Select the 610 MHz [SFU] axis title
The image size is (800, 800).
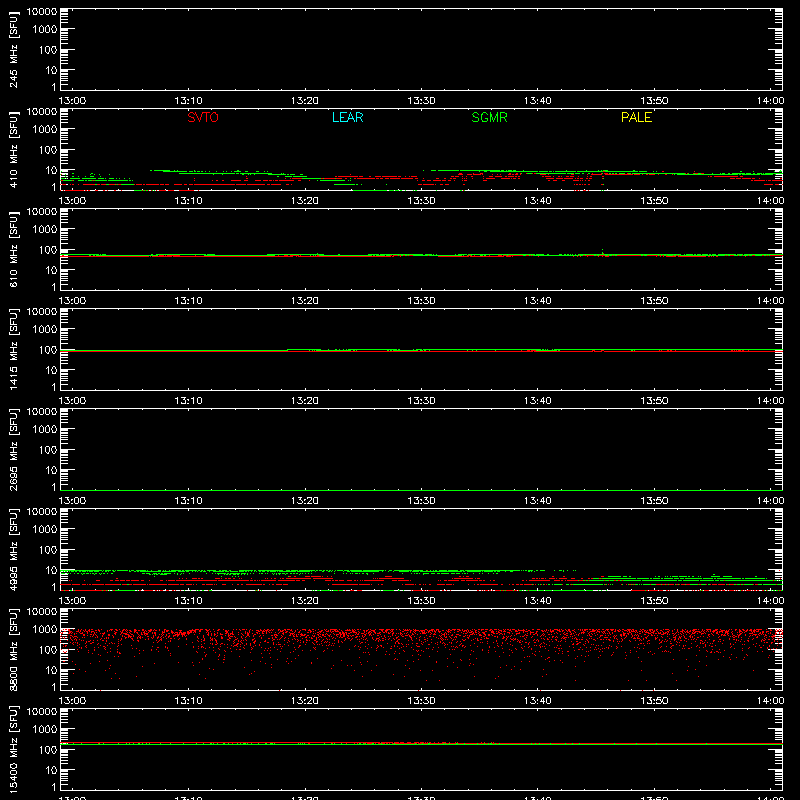coord(13,249)
